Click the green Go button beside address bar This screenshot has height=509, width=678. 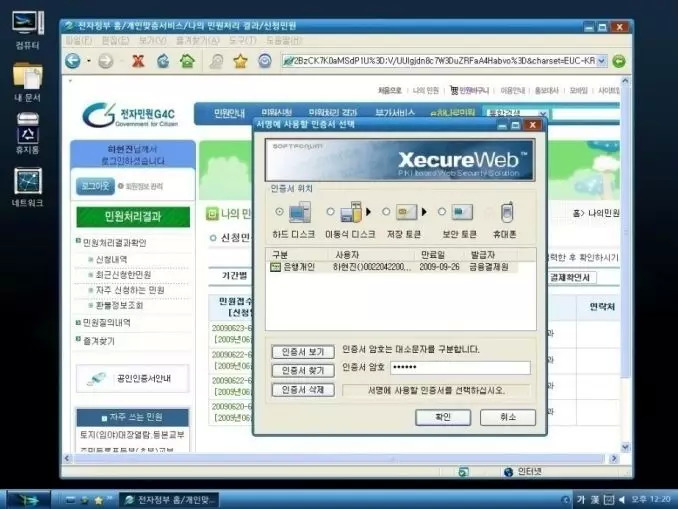pos(619,61)
